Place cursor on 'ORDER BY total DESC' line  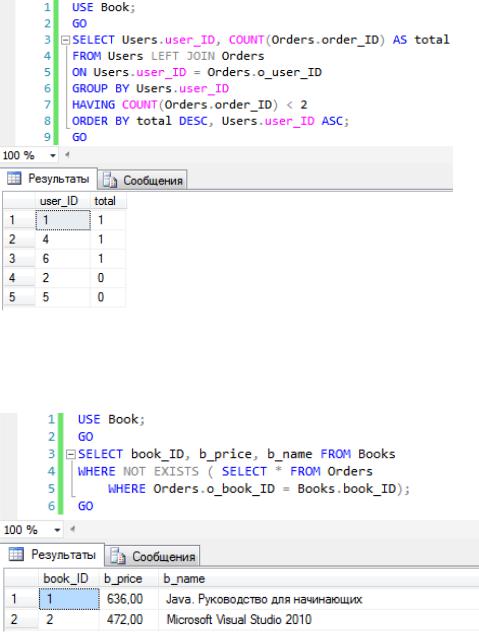click(x=210, y=121)
